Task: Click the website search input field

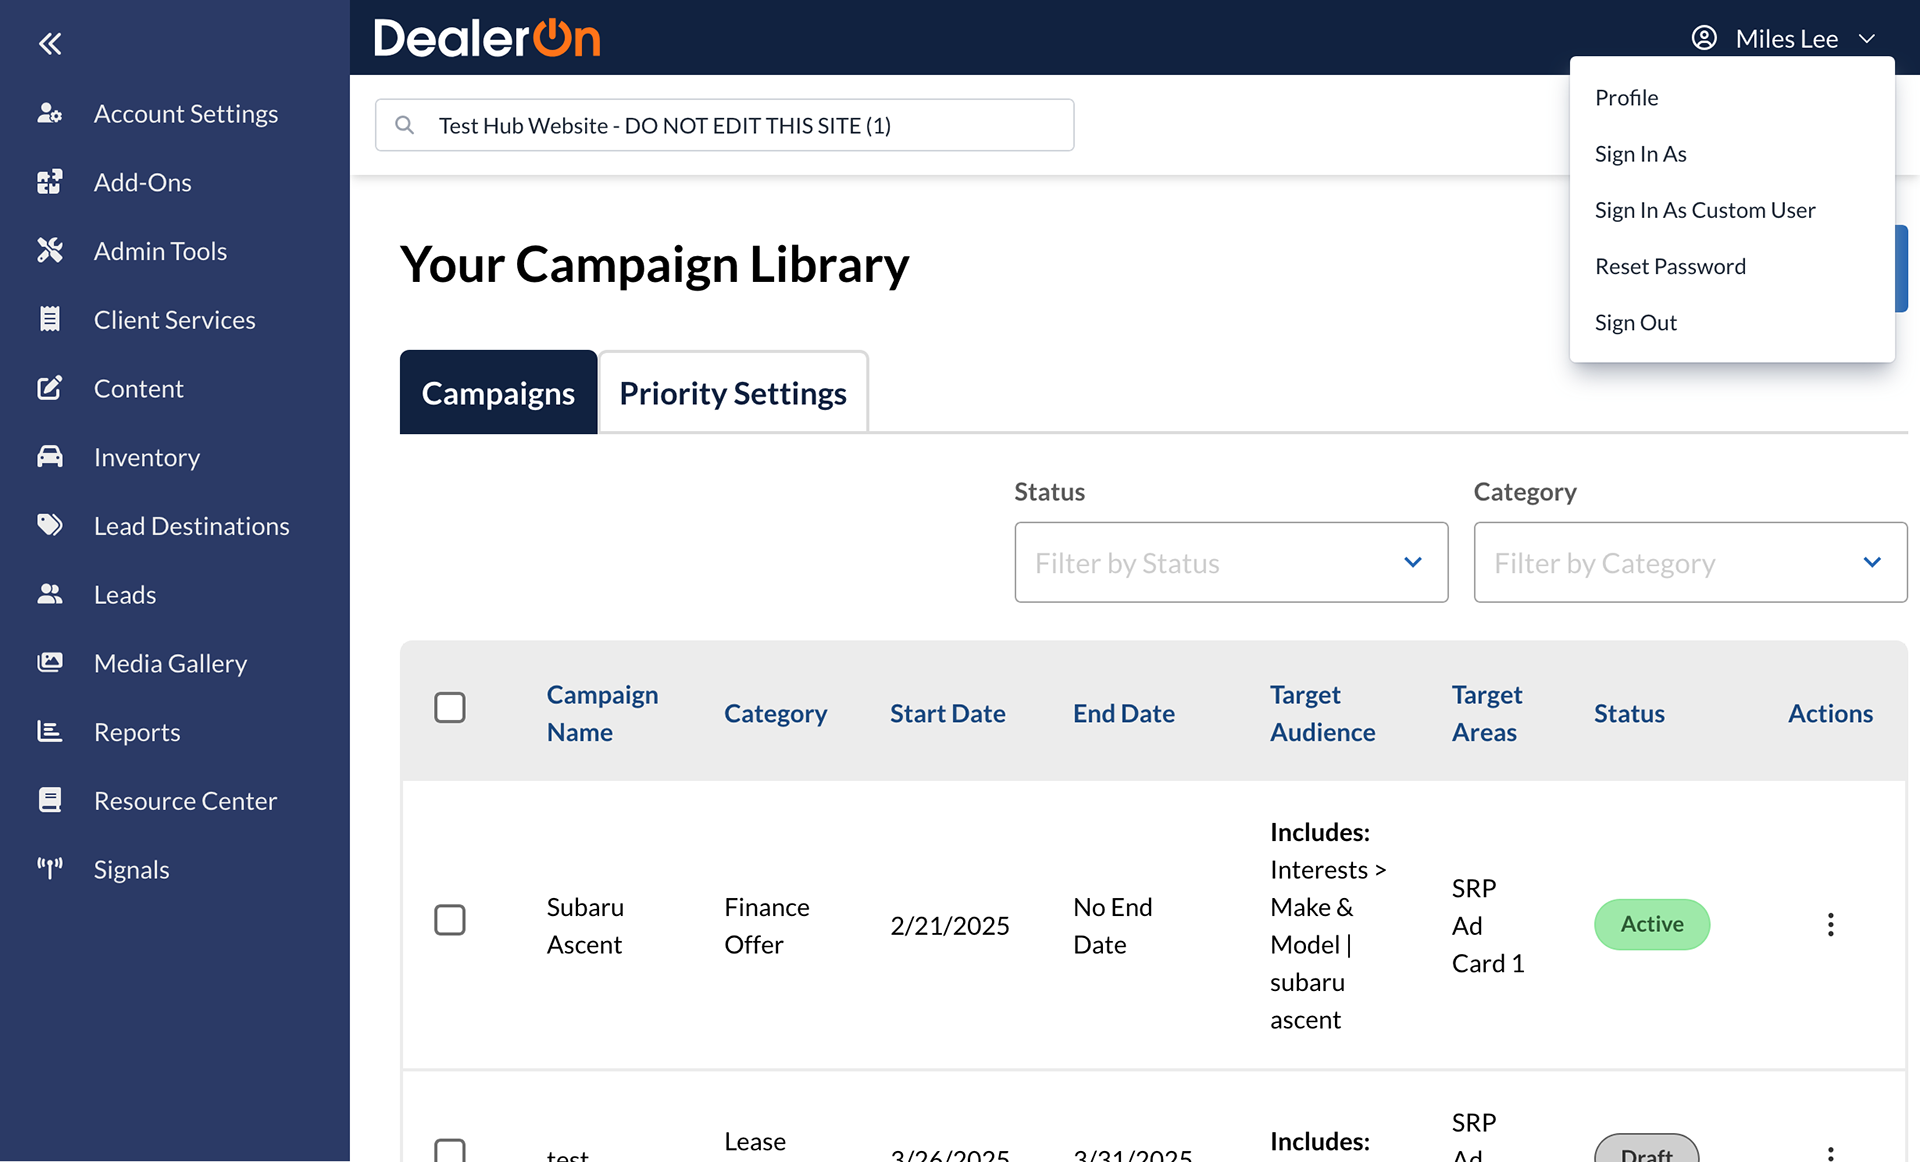Action: (725, 125)
